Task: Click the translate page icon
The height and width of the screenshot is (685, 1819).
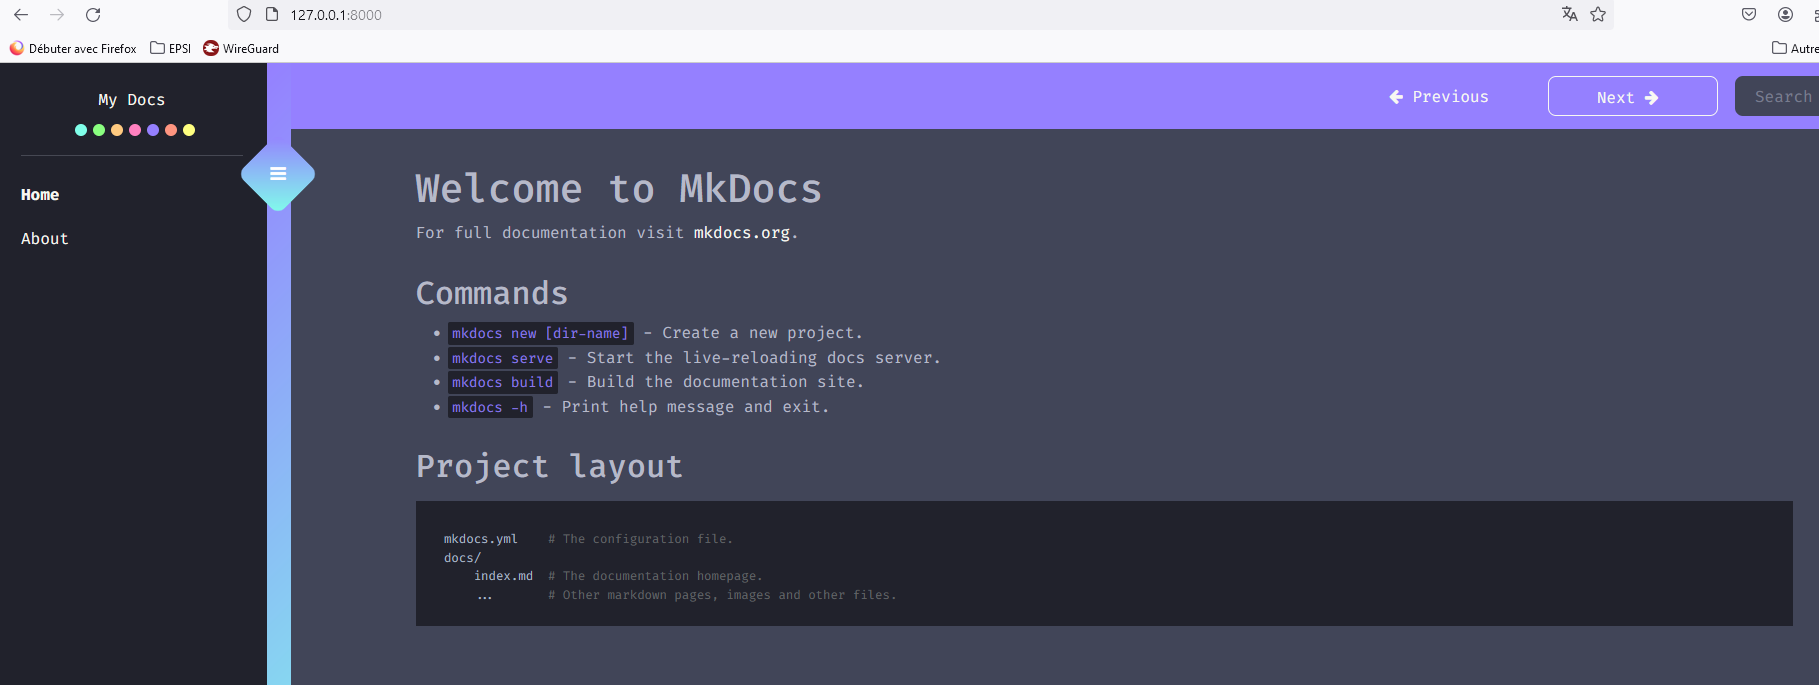Action: coord(1569,14)
